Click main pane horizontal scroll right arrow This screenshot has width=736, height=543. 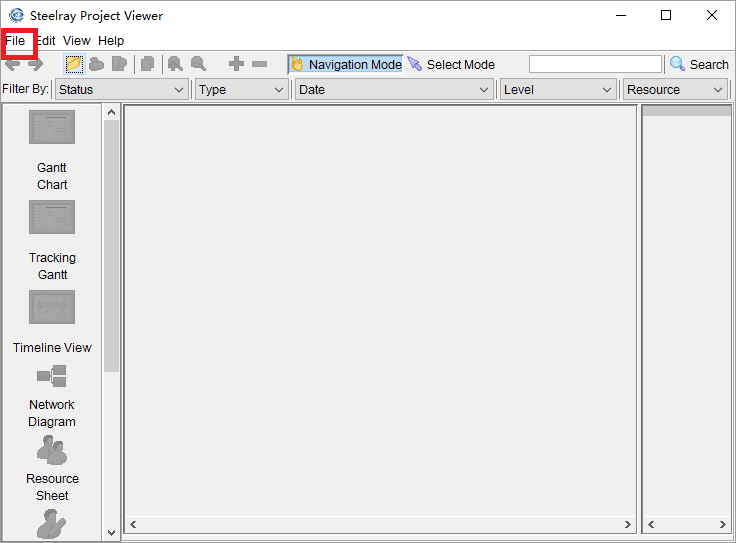[x=628, y=524]
